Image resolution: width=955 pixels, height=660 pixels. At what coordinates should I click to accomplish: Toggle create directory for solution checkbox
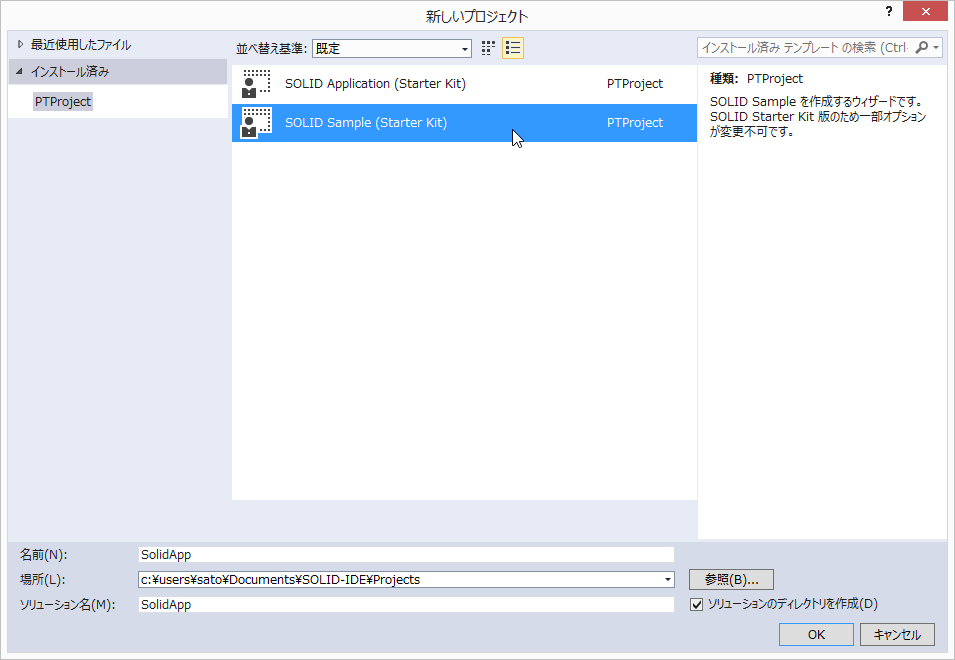click(x=697, y=604)
